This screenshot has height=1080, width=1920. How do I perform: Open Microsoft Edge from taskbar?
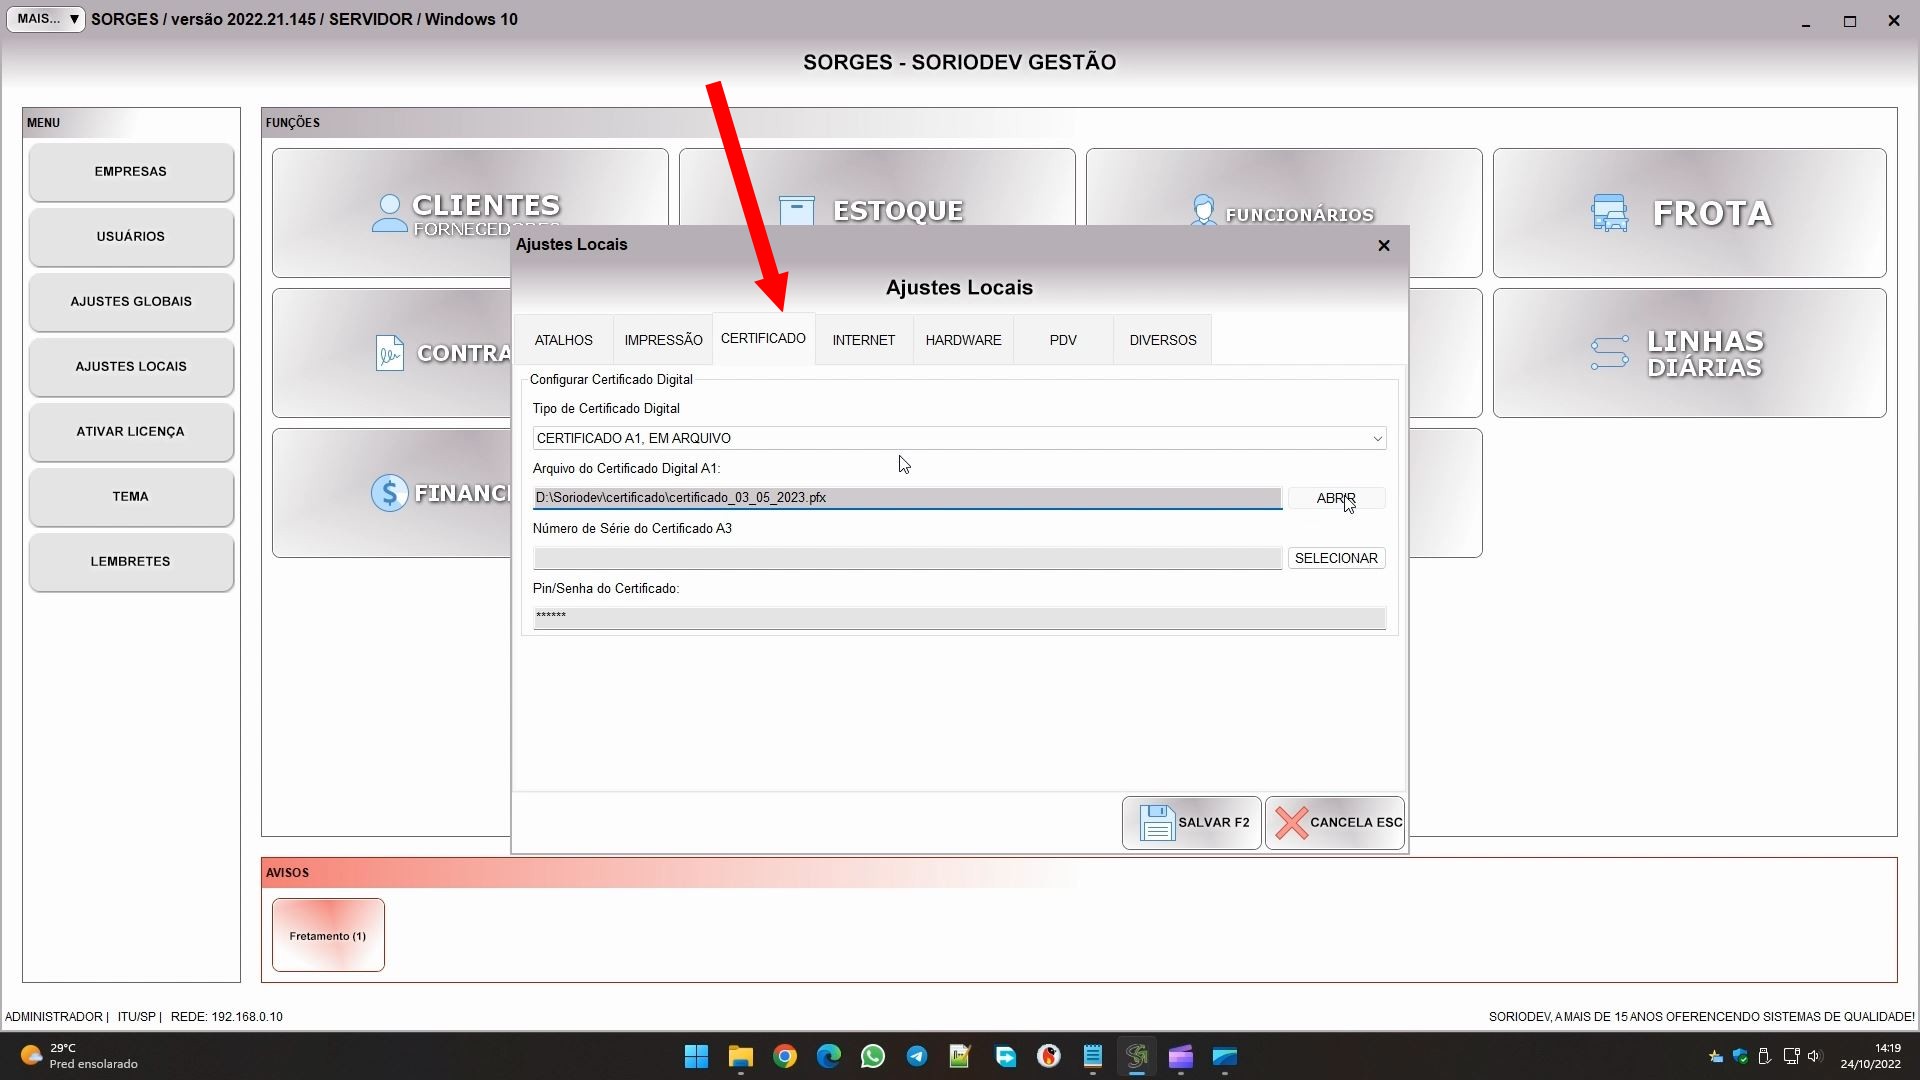coord(829,1056)
